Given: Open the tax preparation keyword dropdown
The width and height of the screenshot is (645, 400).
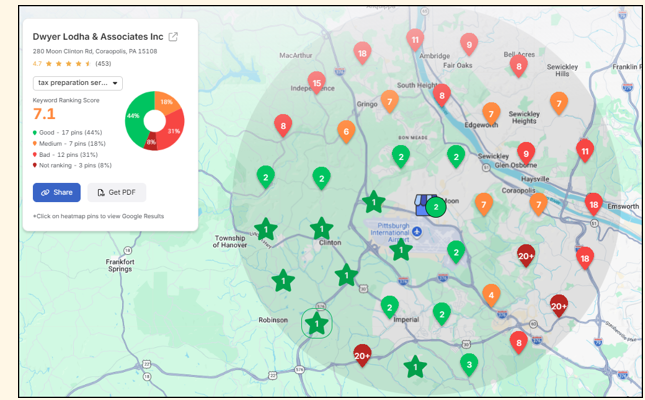Looking at the screenshot, I should click(x=78, y=83).
